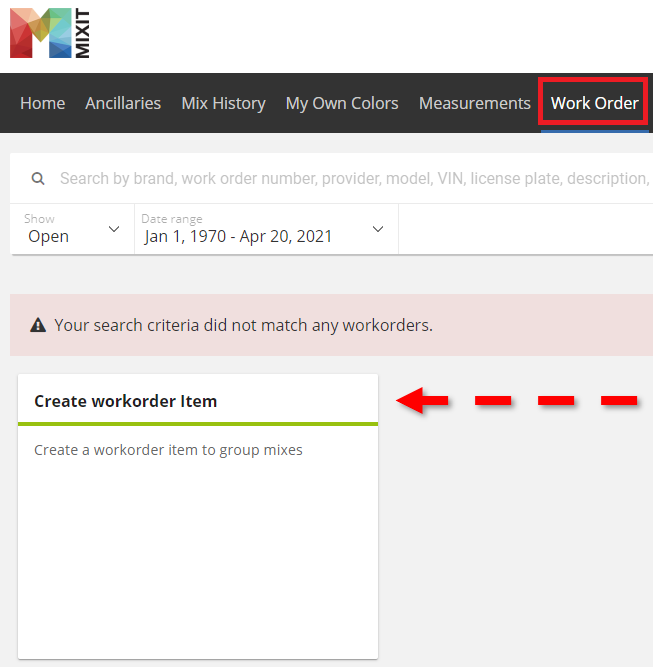Click 'Create a workorder item to group mixes' text

click(168, 450)
